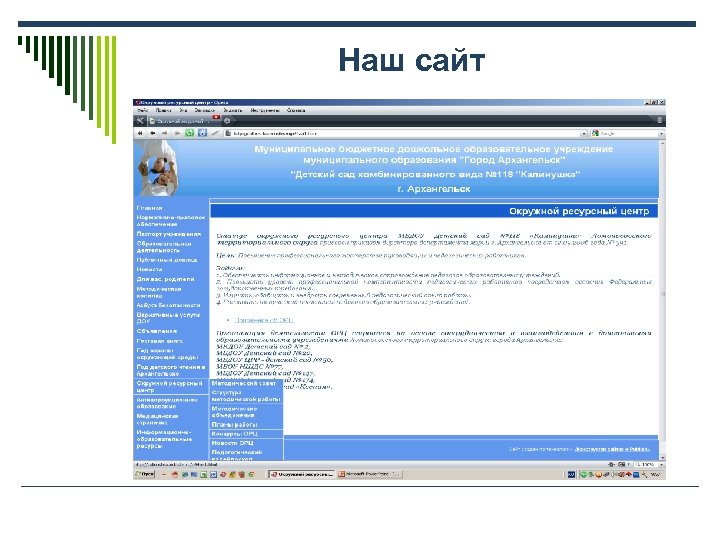Open Методическая копилка sidebar link
Screen dimensions: 720x540
[x=159, y=292]
